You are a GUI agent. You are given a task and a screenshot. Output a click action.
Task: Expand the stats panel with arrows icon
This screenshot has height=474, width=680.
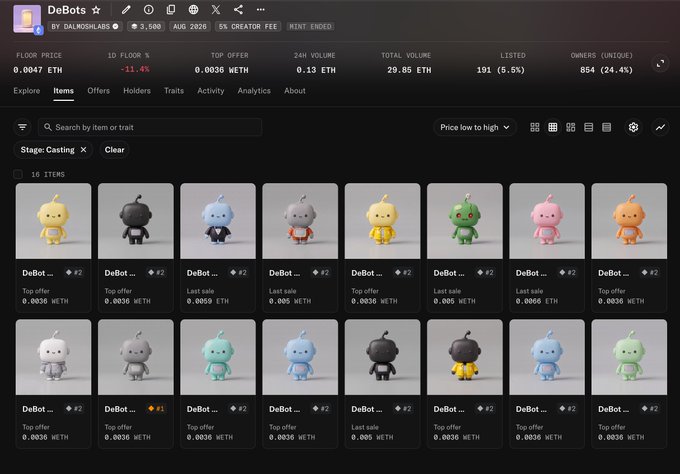coord(660,64)
